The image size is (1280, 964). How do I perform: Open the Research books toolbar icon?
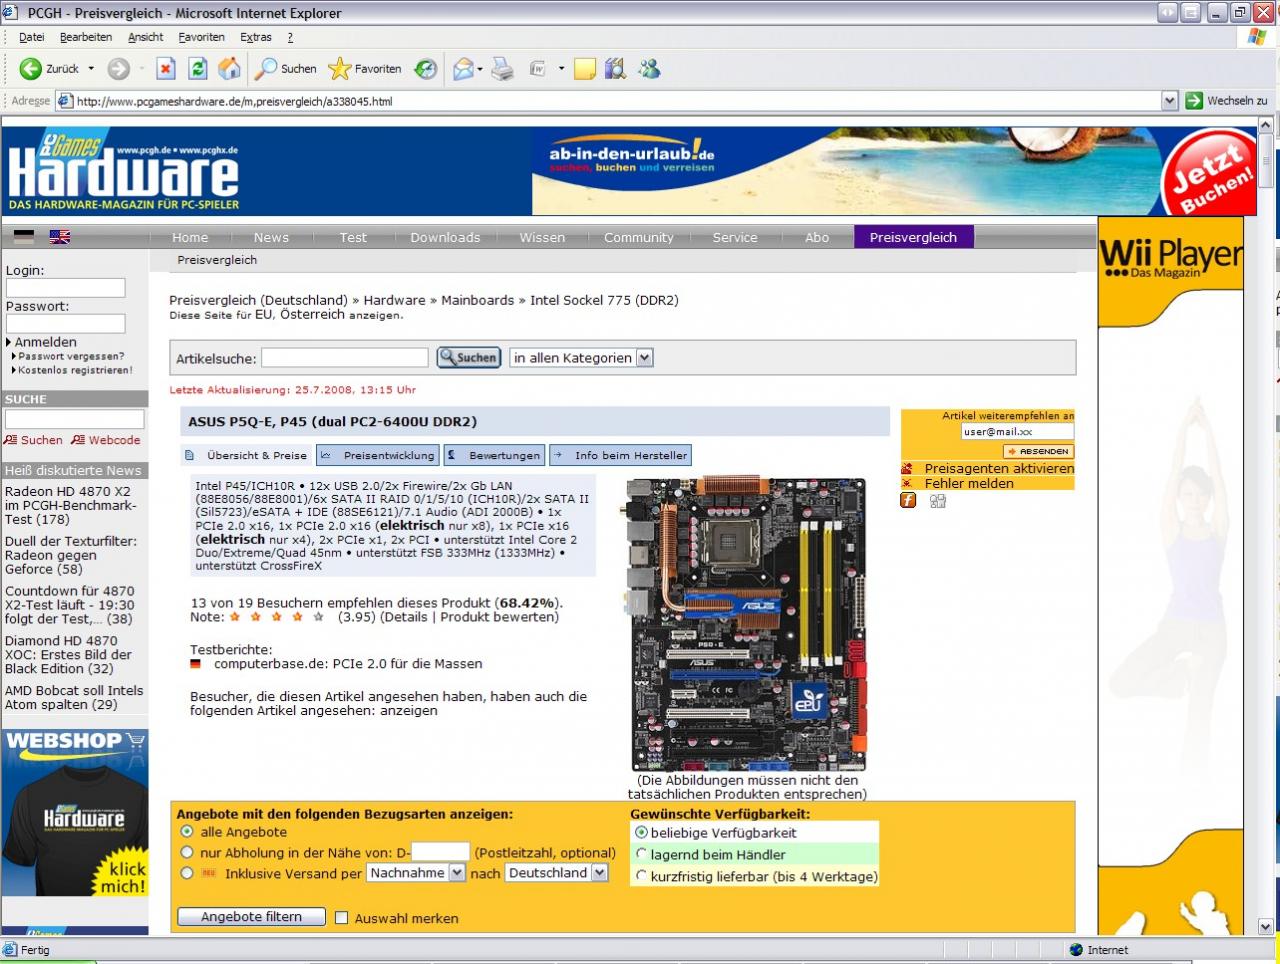tap(616, 69)
